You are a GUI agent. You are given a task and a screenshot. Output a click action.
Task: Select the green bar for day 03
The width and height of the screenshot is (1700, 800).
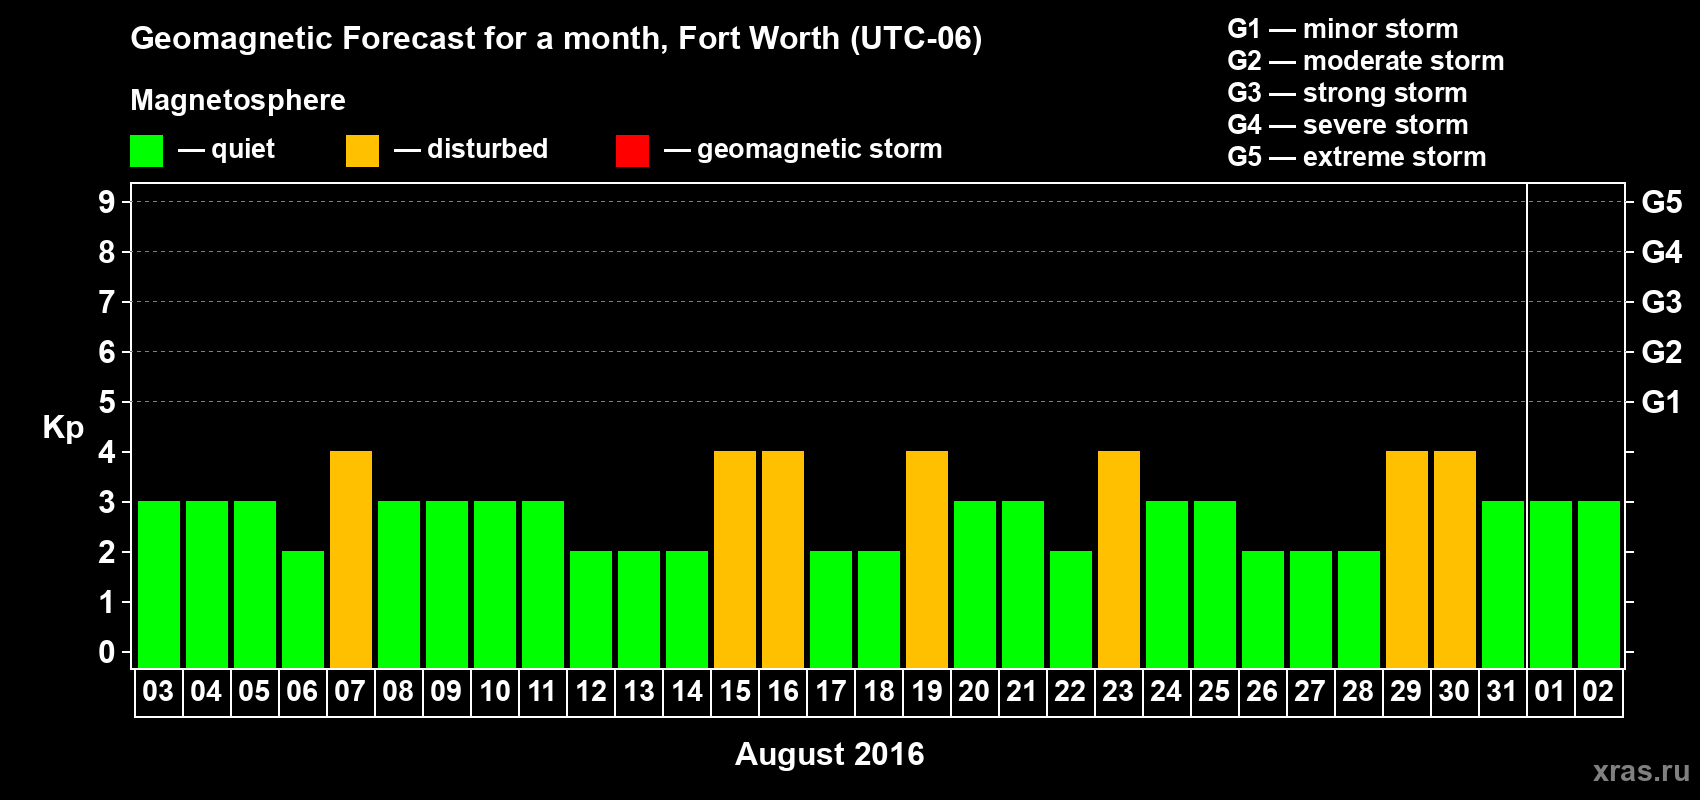(x=159, y=584)
